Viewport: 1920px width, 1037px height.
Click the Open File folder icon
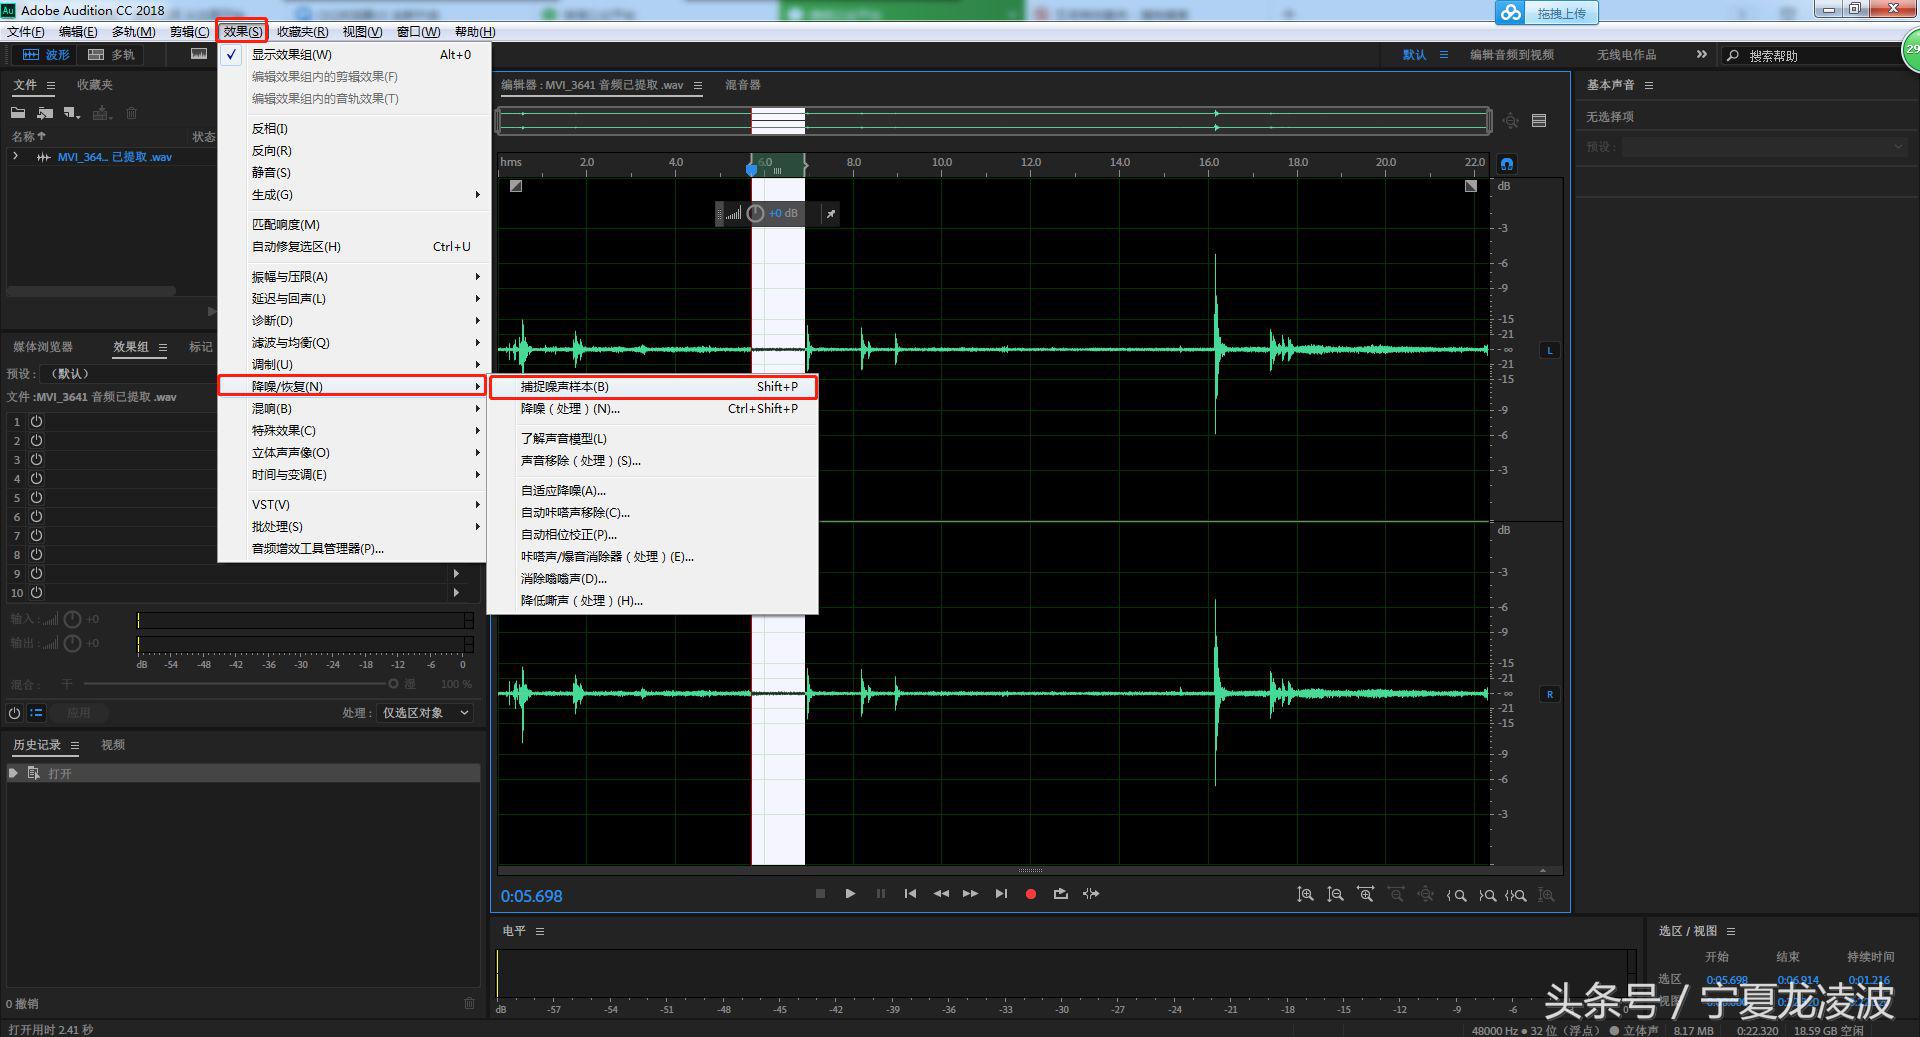[x=18, y=113]
